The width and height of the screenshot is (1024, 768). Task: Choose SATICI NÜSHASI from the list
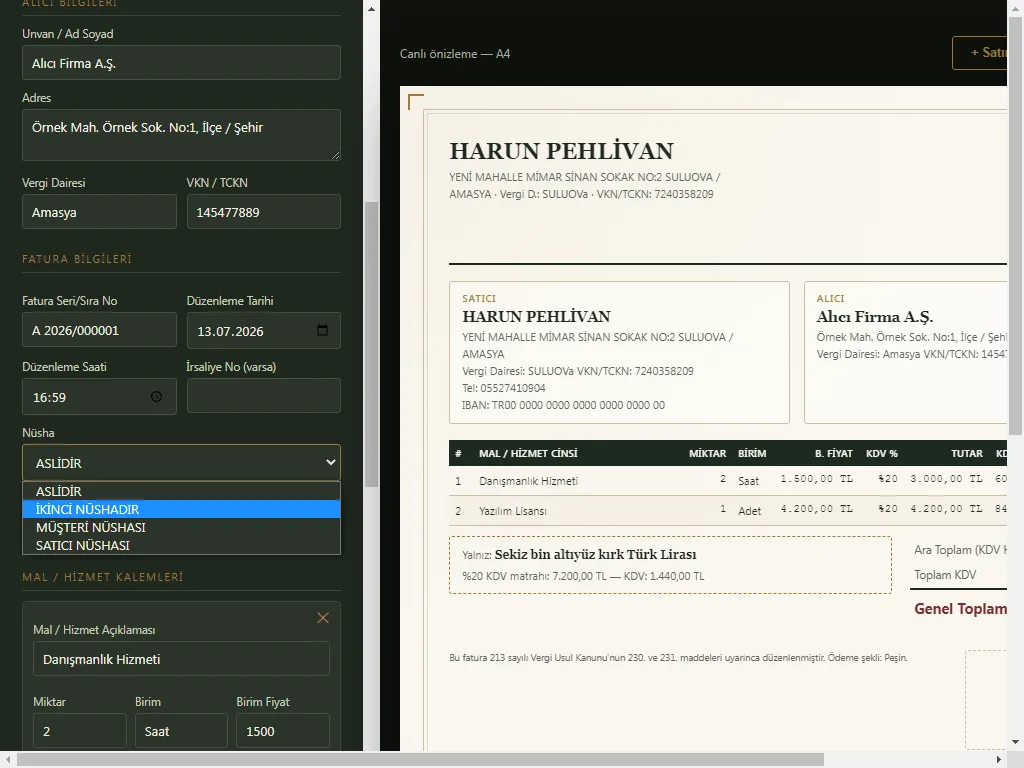pyautogui.click(x=182, y=545)
